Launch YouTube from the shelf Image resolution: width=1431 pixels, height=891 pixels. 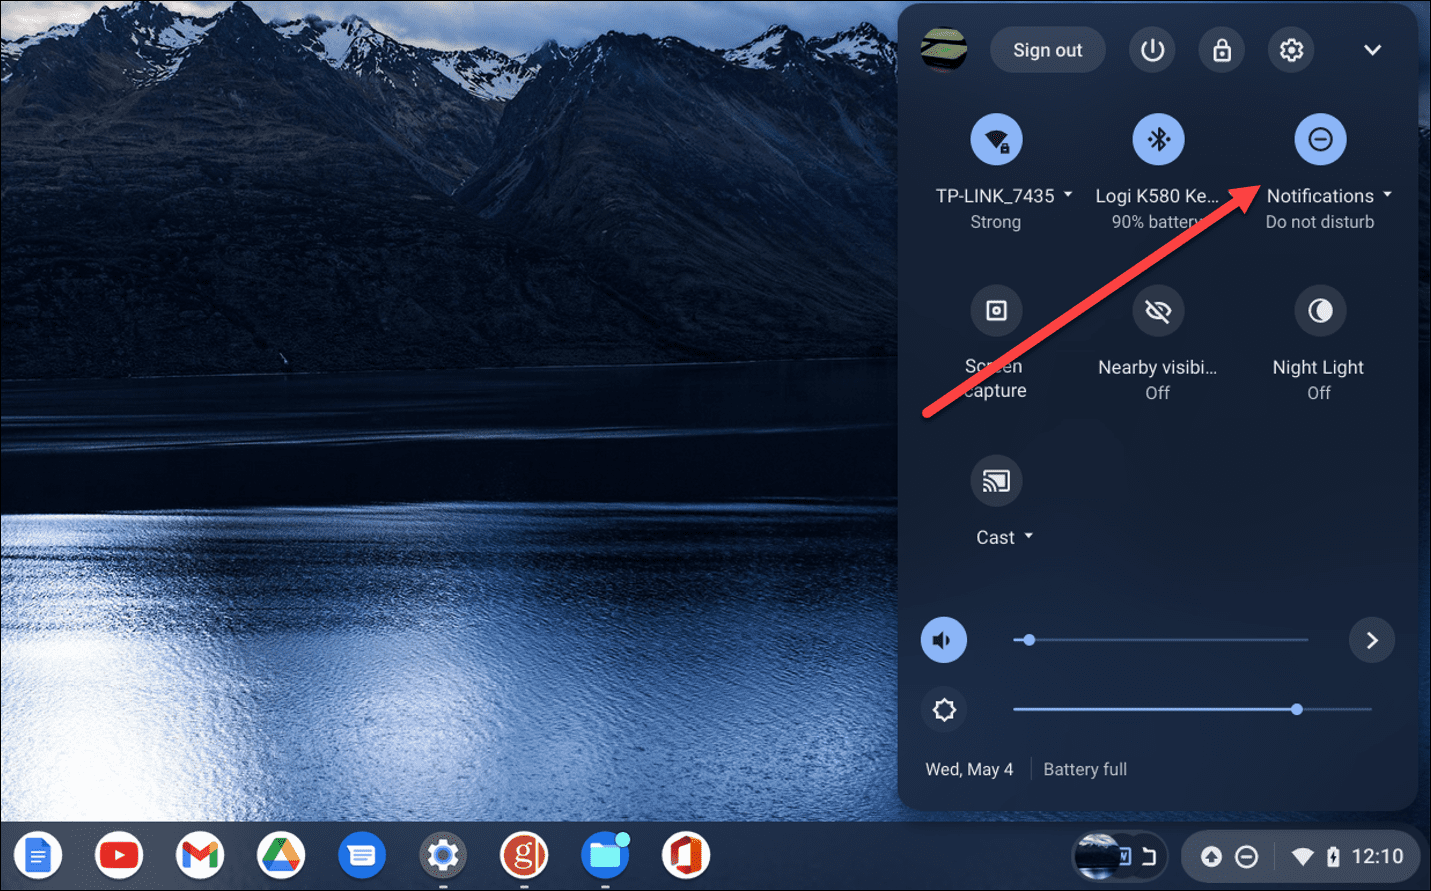119,856
